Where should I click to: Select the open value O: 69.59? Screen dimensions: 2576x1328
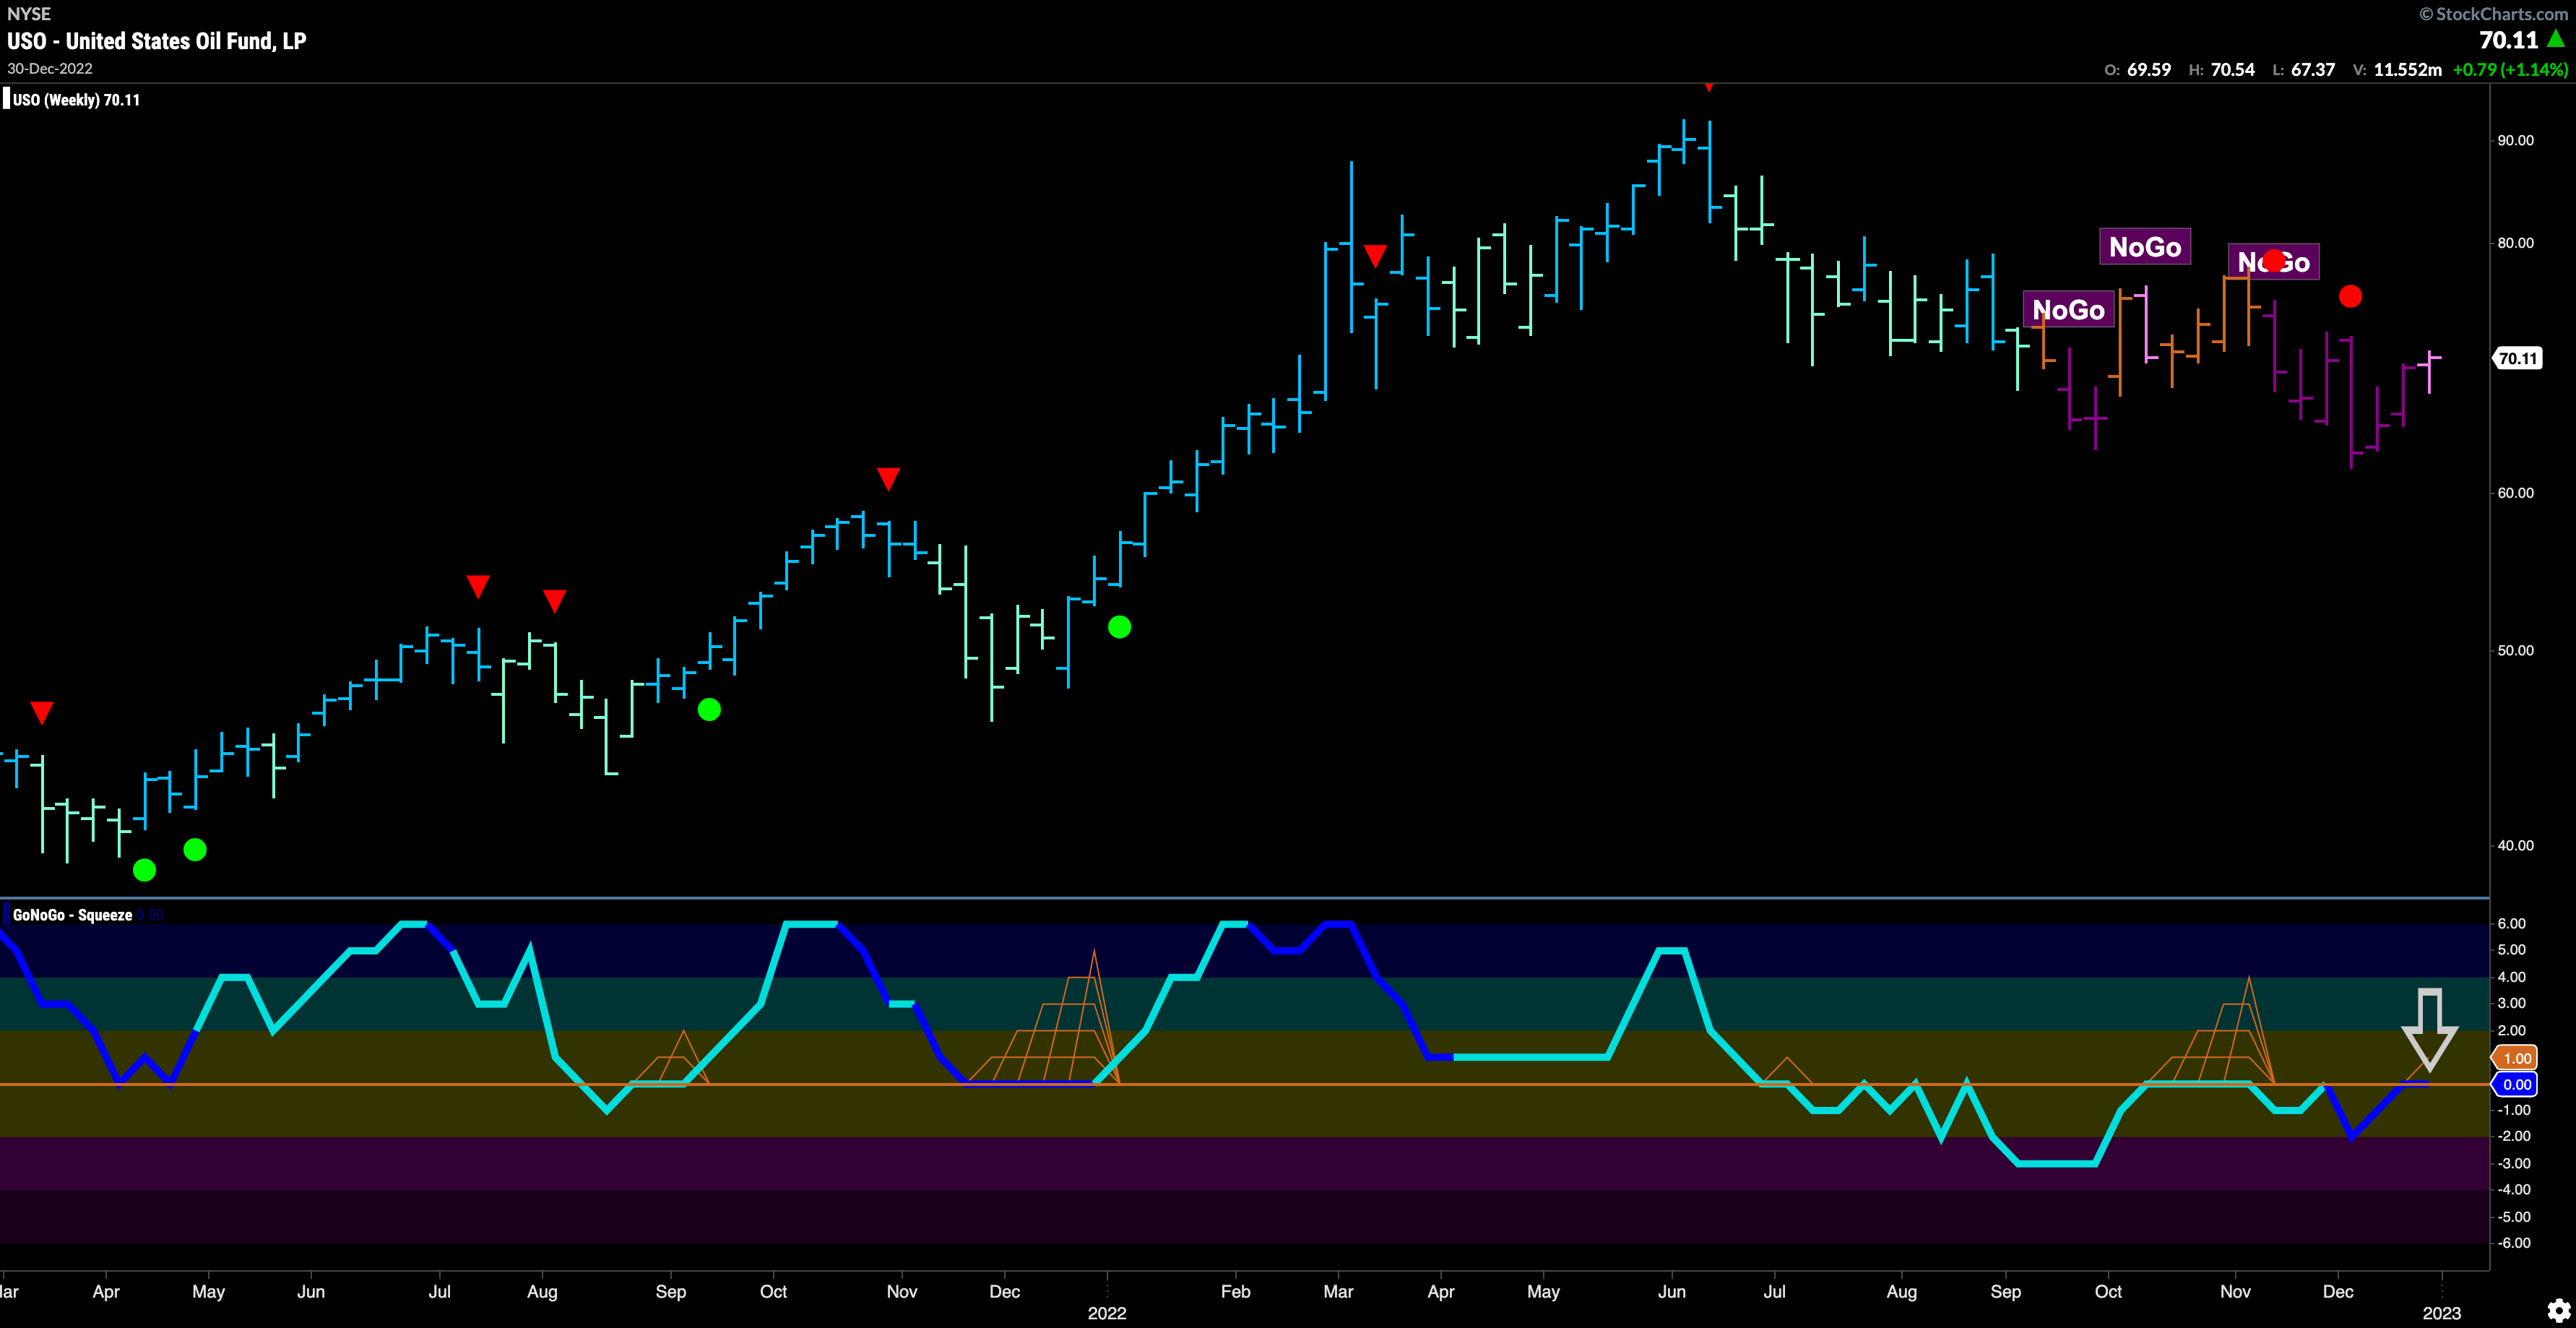coord(2137,70)
